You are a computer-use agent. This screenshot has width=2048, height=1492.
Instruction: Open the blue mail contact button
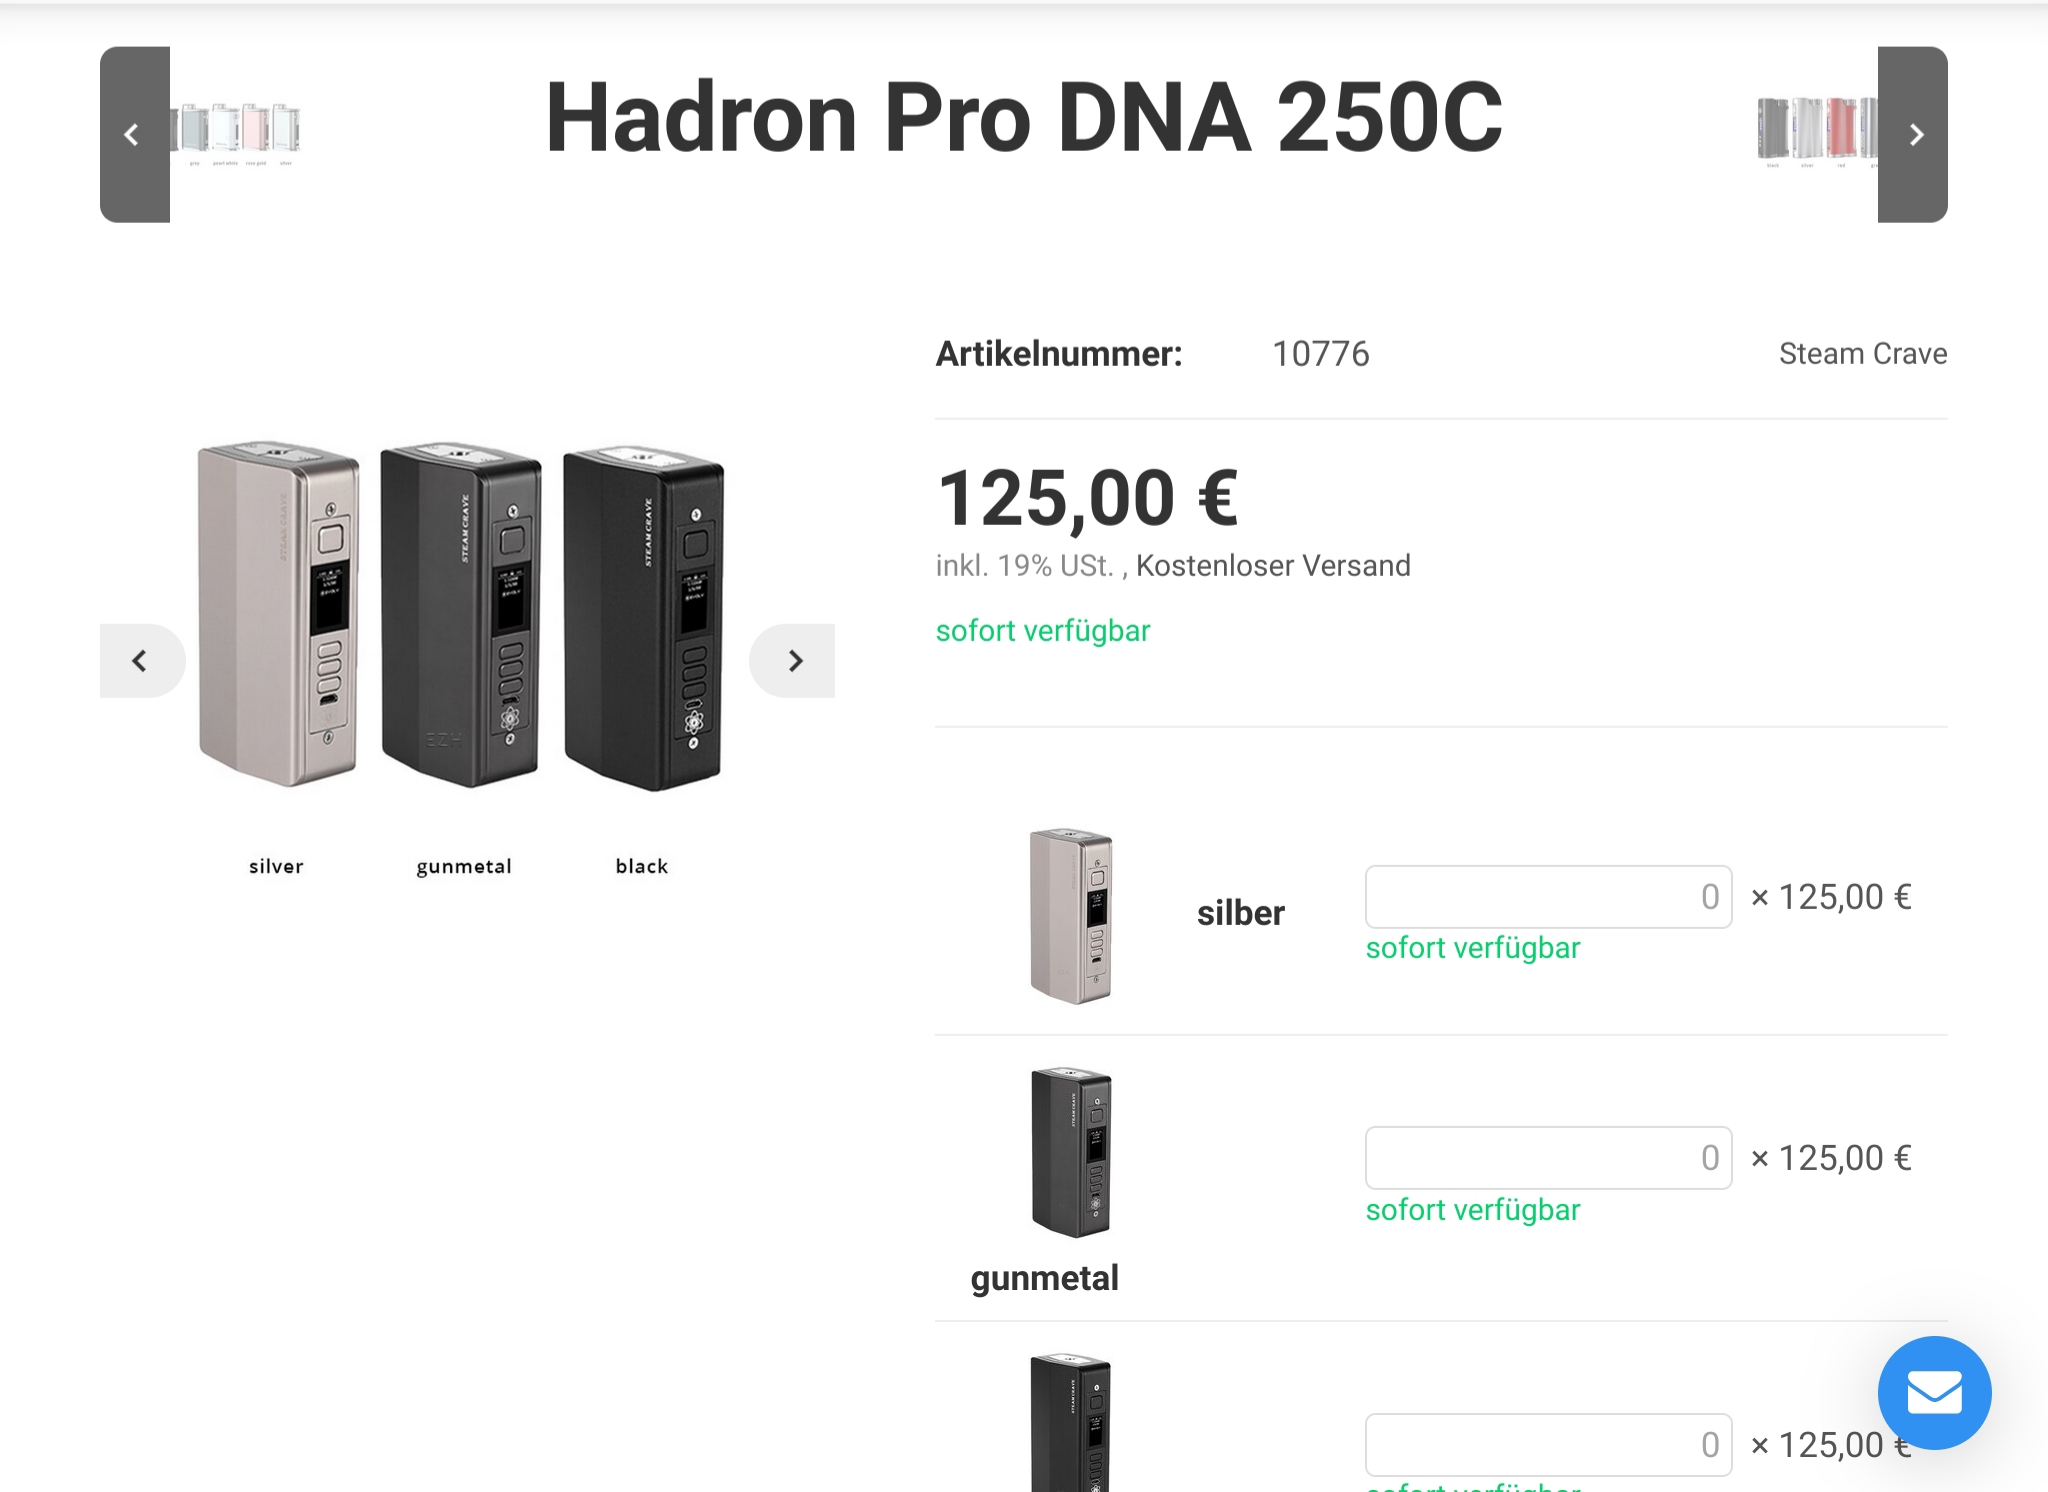1934,1392
